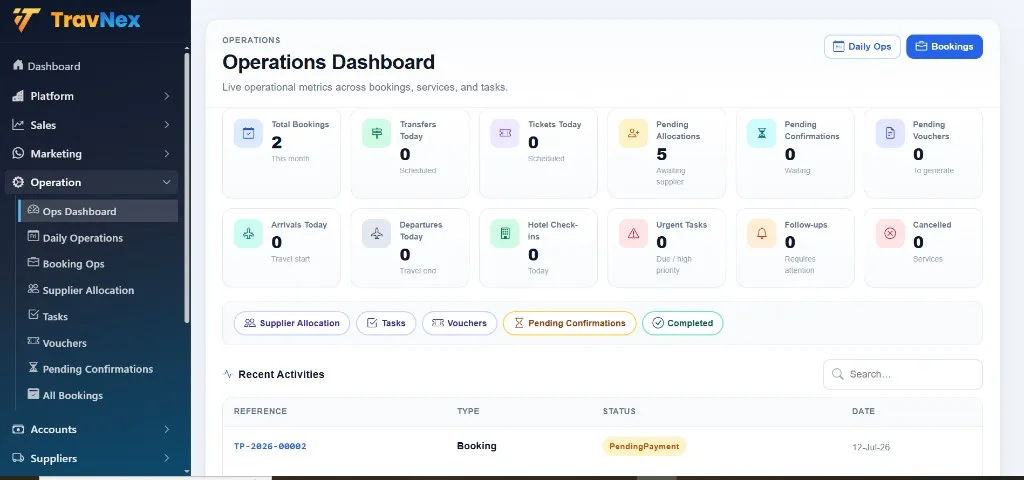Click the Departures Today plane icon

(376, 234)
